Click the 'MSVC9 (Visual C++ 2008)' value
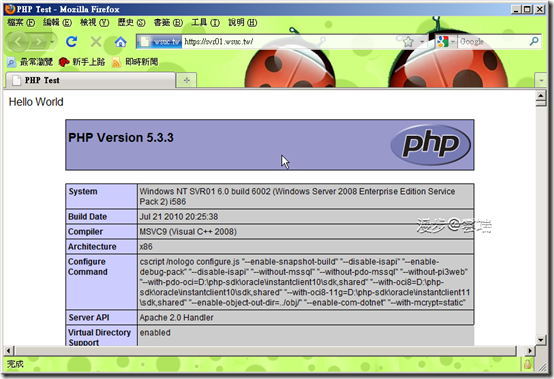 point(188,232)
